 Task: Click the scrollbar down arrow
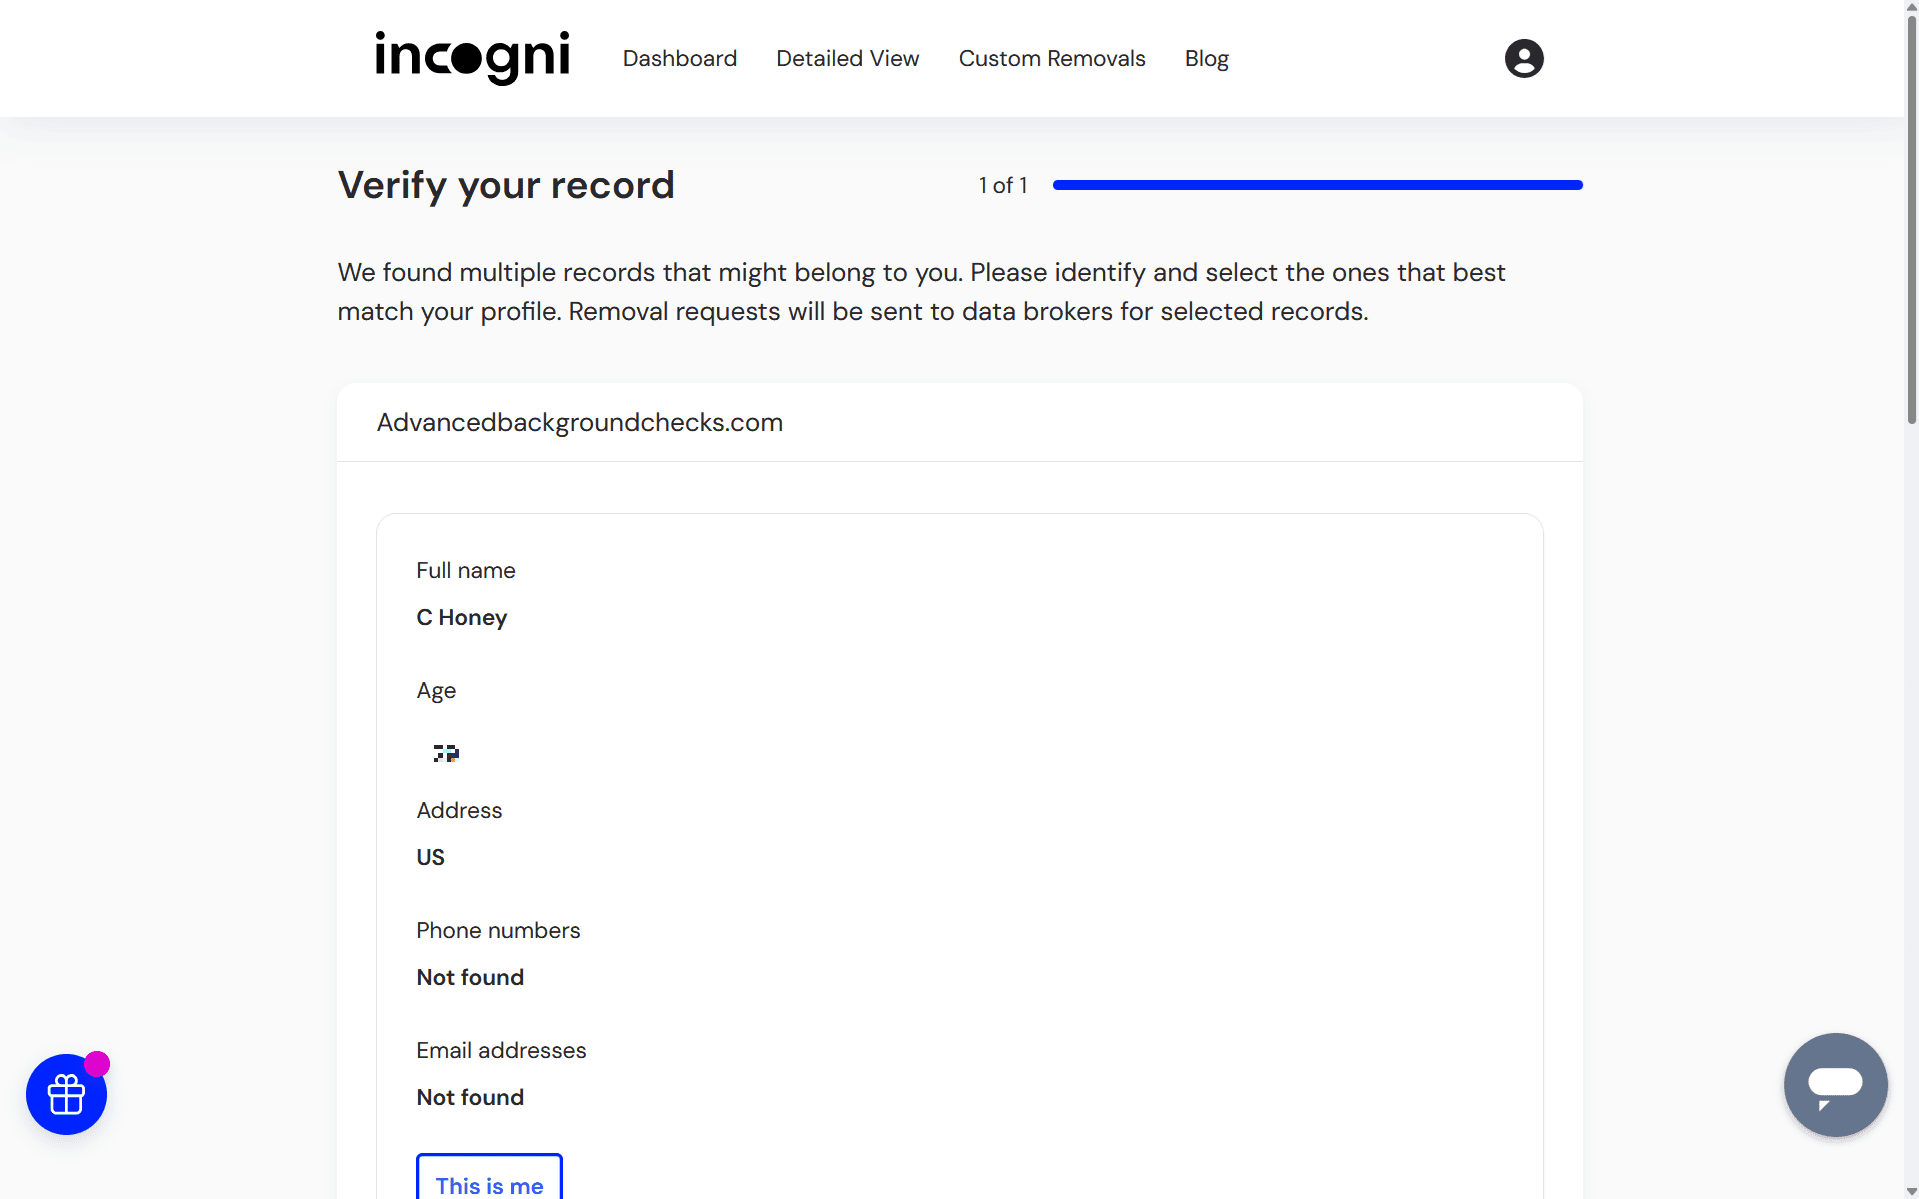1910,1192
